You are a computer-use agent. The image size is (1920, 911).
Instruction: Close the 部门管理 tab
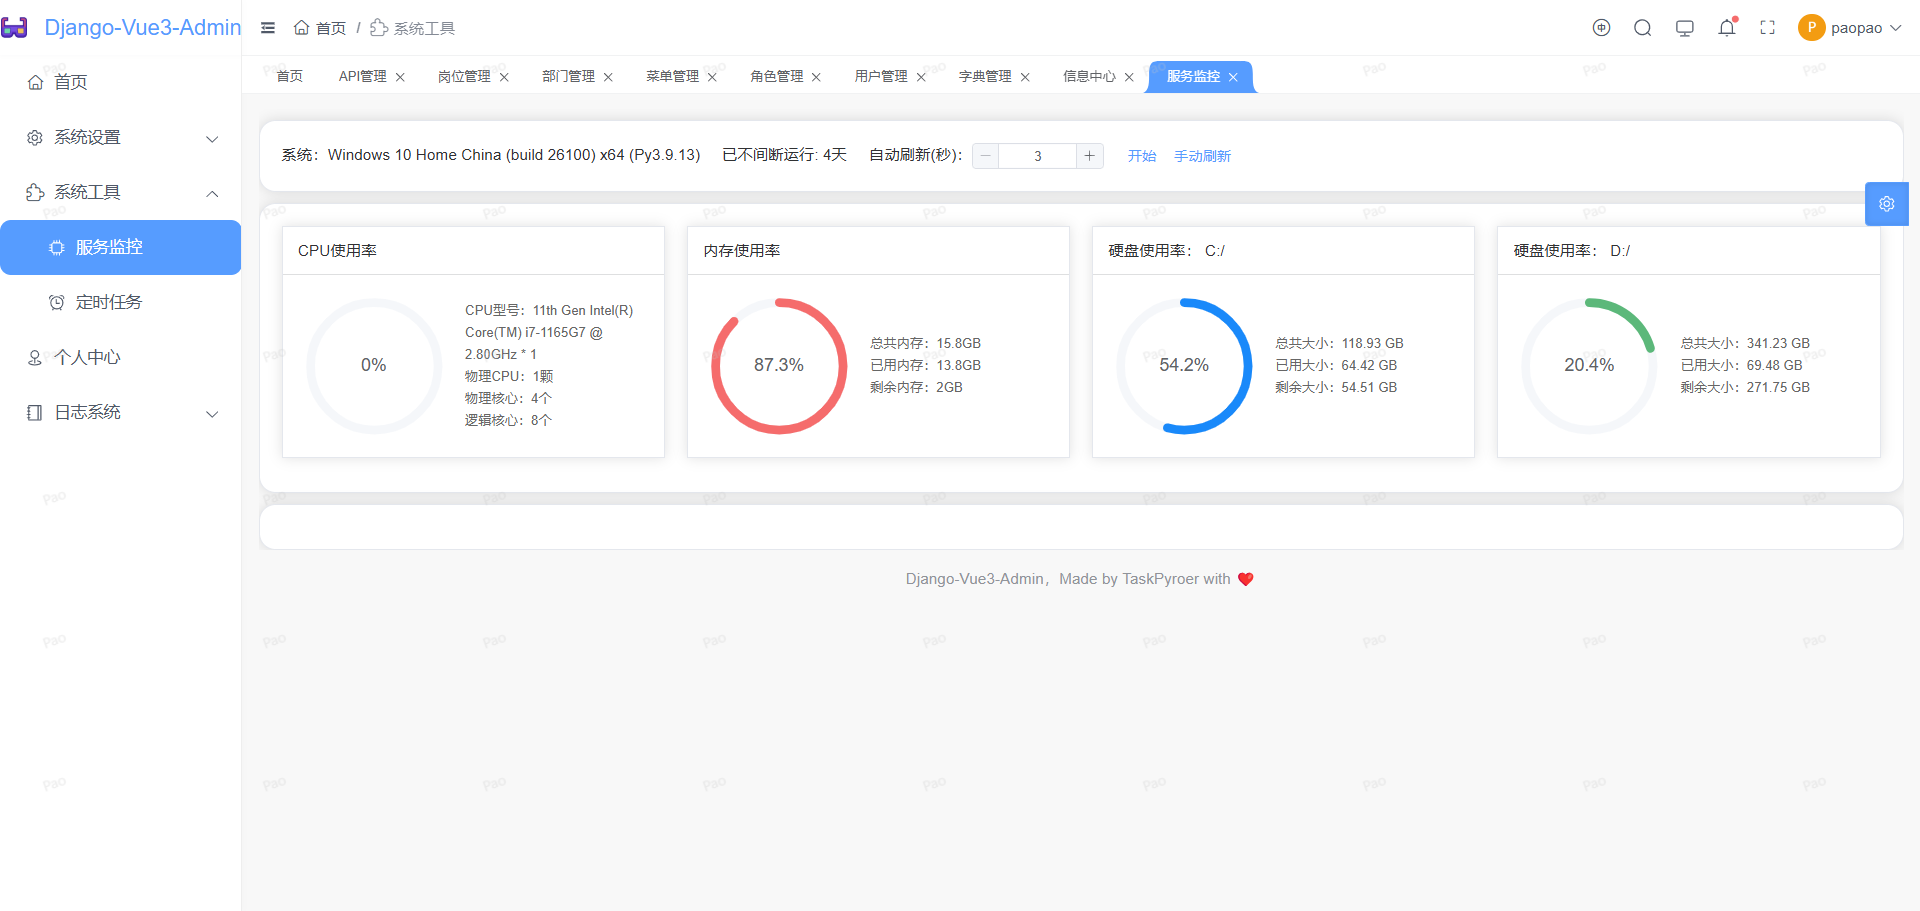click(608, 77)
